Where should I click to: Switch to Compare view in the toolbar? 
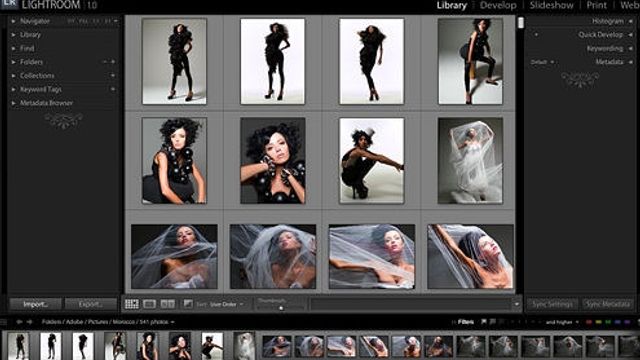[x=167, y=304]
